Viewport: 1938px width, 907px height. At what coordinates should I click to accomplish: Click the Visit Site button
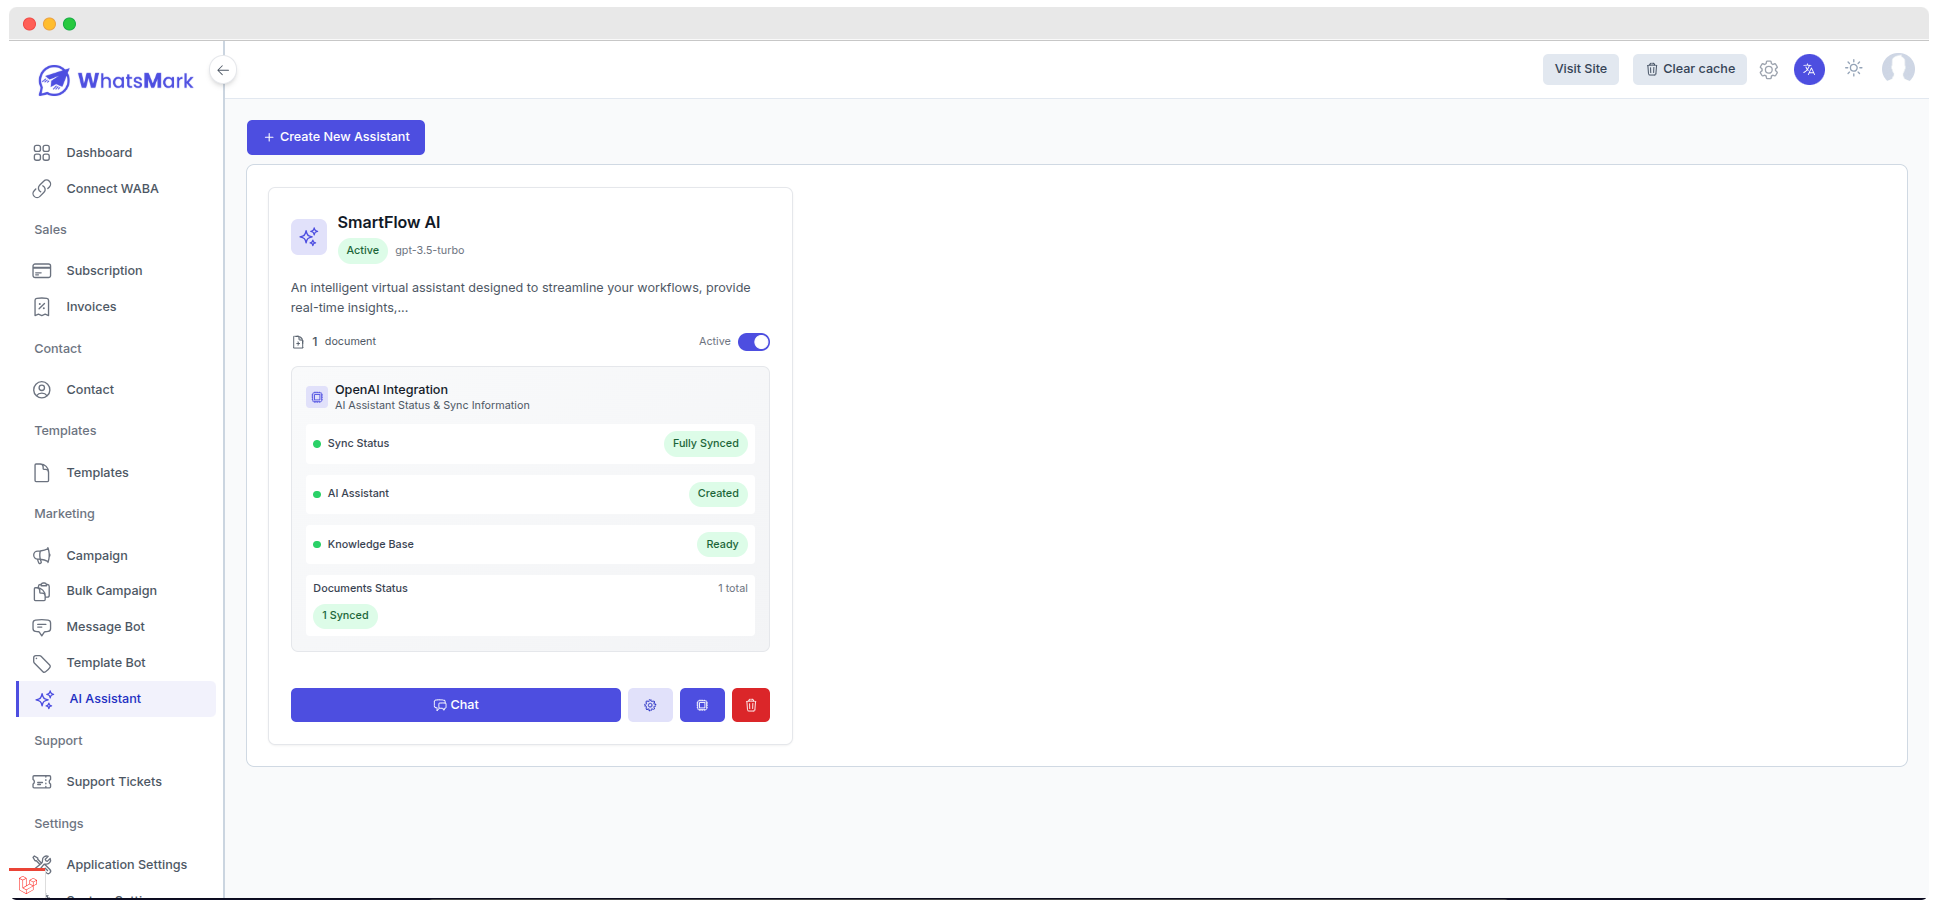click(1581, 69)
